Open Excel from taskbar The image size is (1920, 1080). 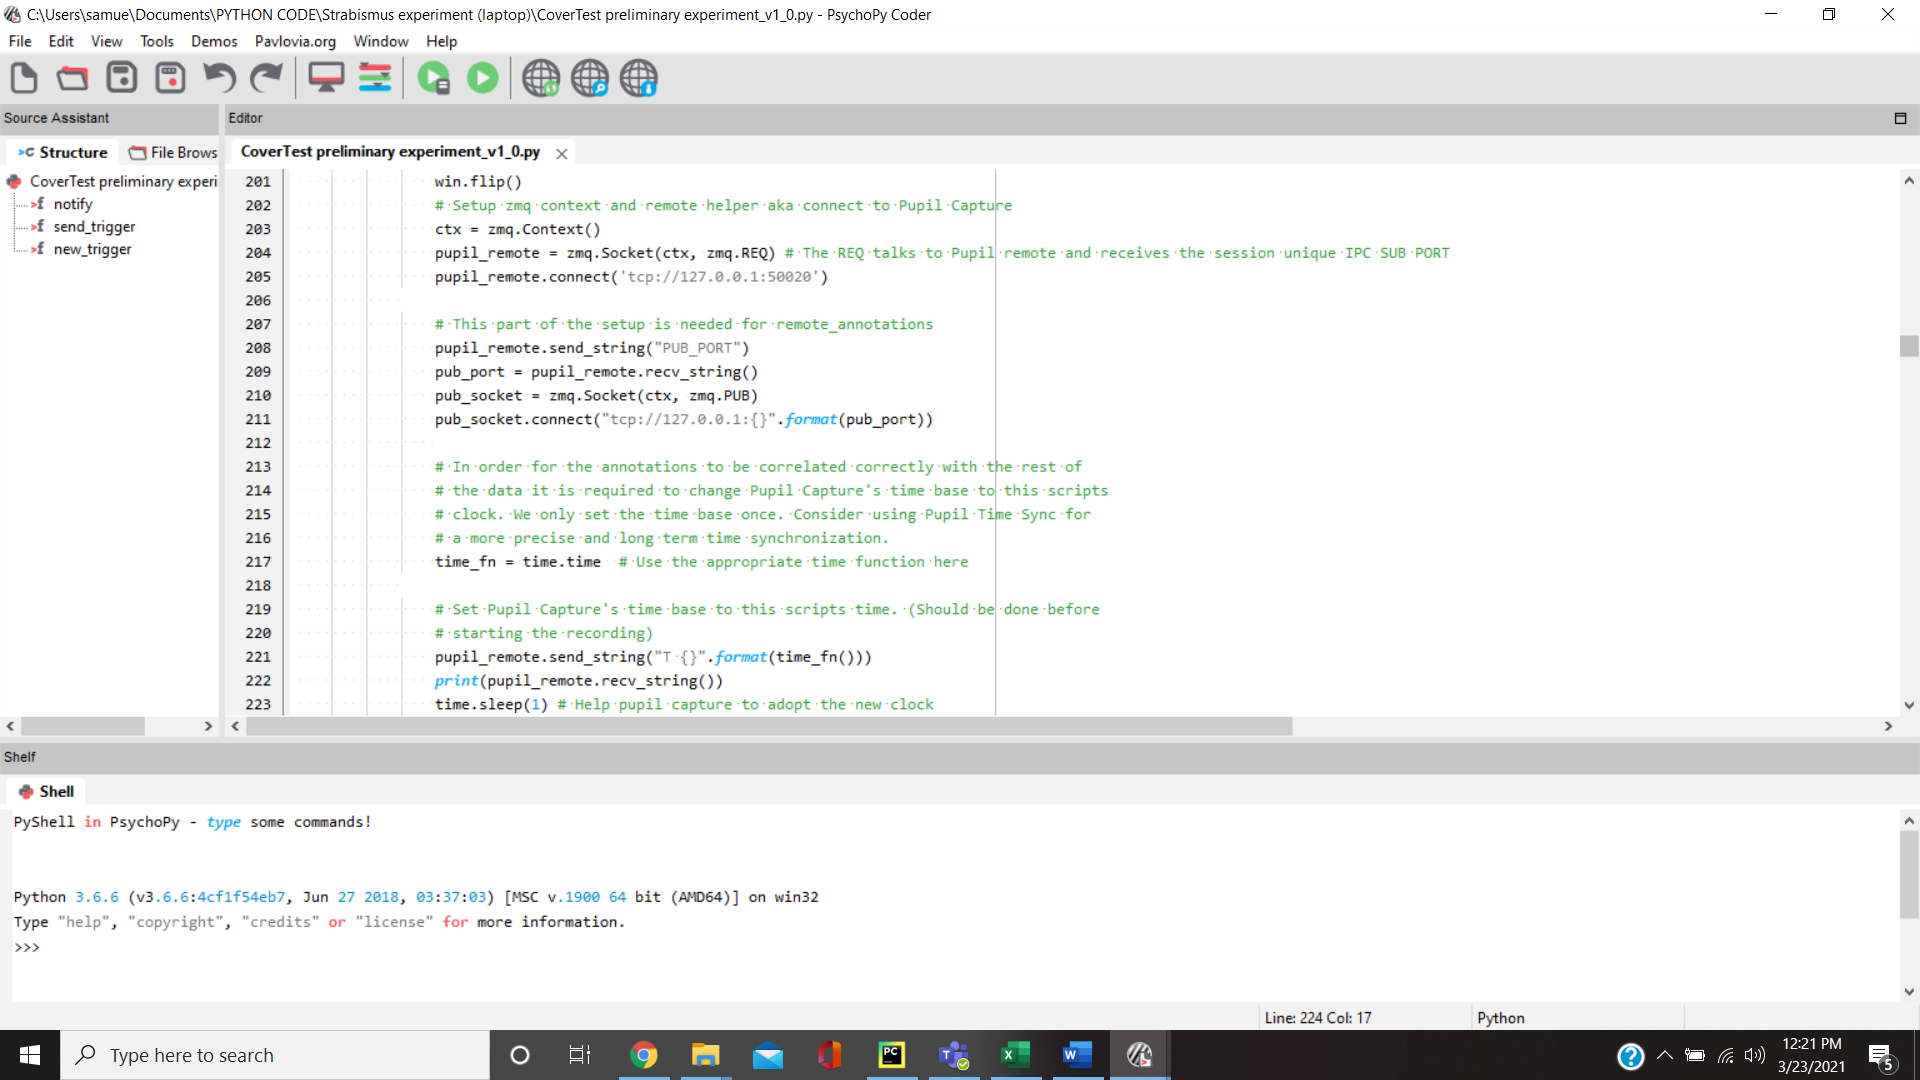click(x=1015, y=1055)
